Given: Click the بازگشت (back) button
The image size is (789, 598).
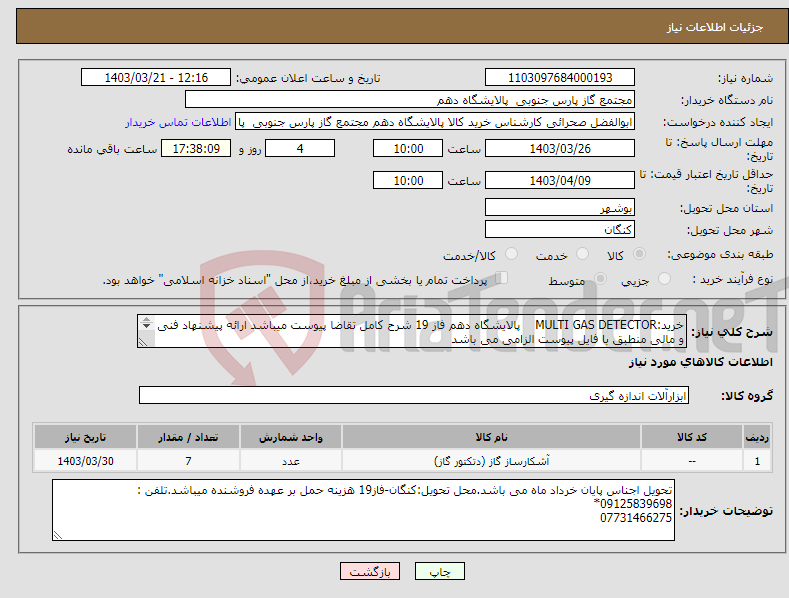Looking at the screenshot, I should click(370, 571).
